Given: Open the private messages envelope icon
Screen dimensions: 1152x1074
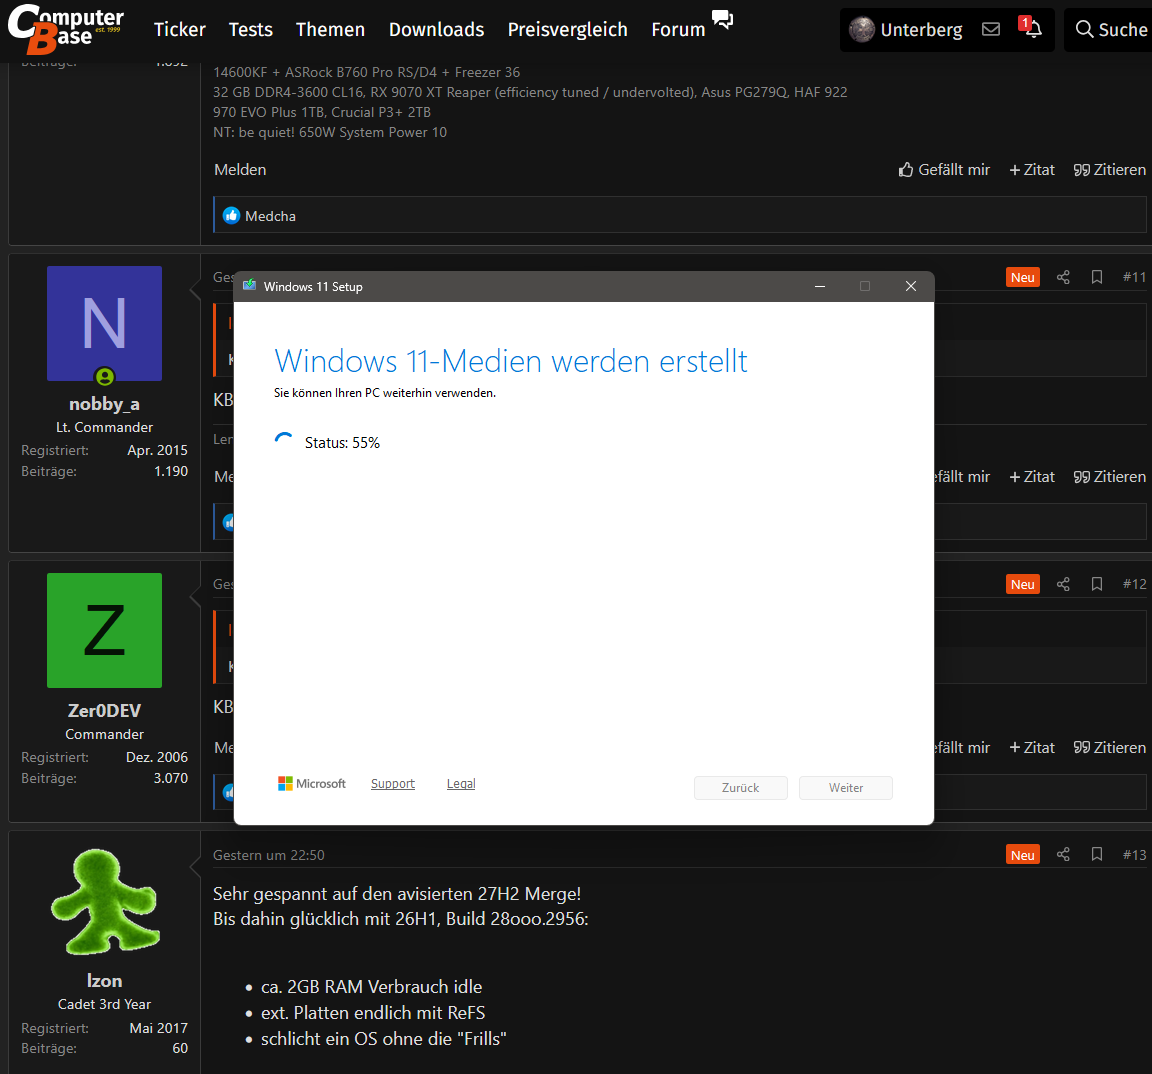Looking at the screenshot, I should coord(991,29).
